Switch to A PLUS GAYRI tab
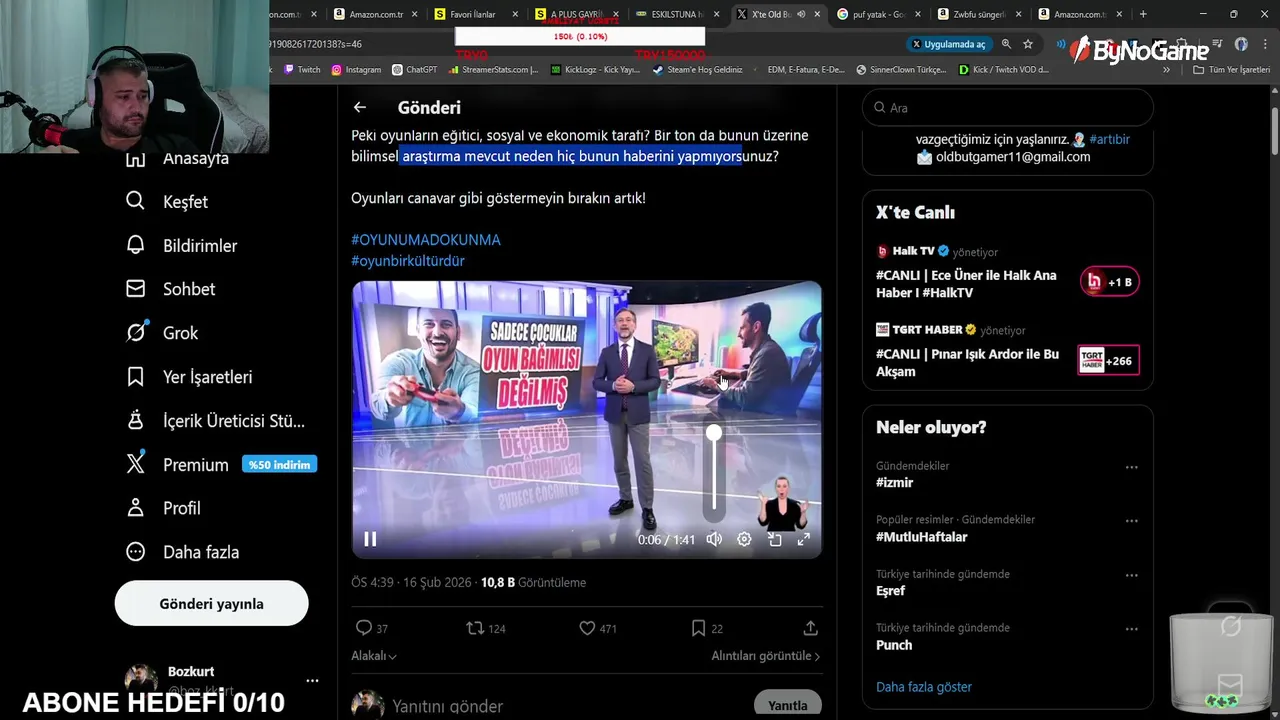 point(573,14)
